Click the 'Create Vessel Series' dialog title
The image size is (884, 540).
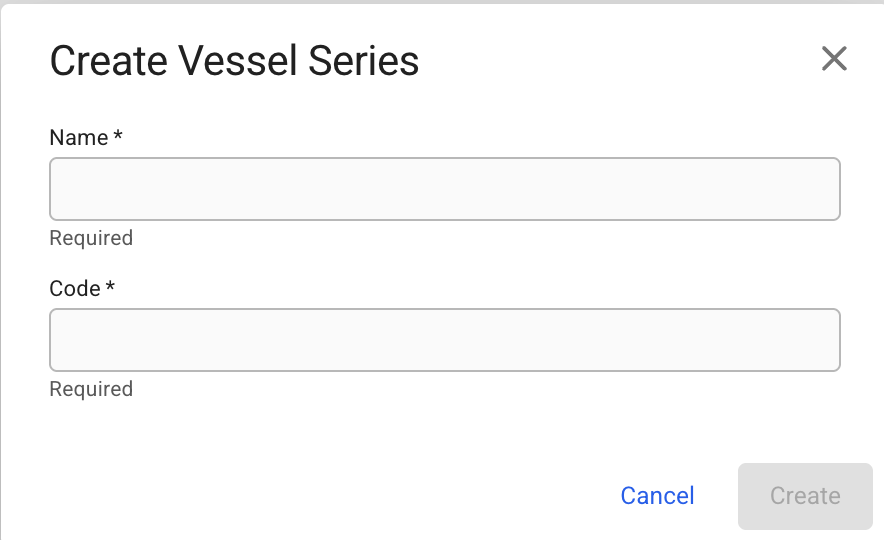(x=234, y=62)
